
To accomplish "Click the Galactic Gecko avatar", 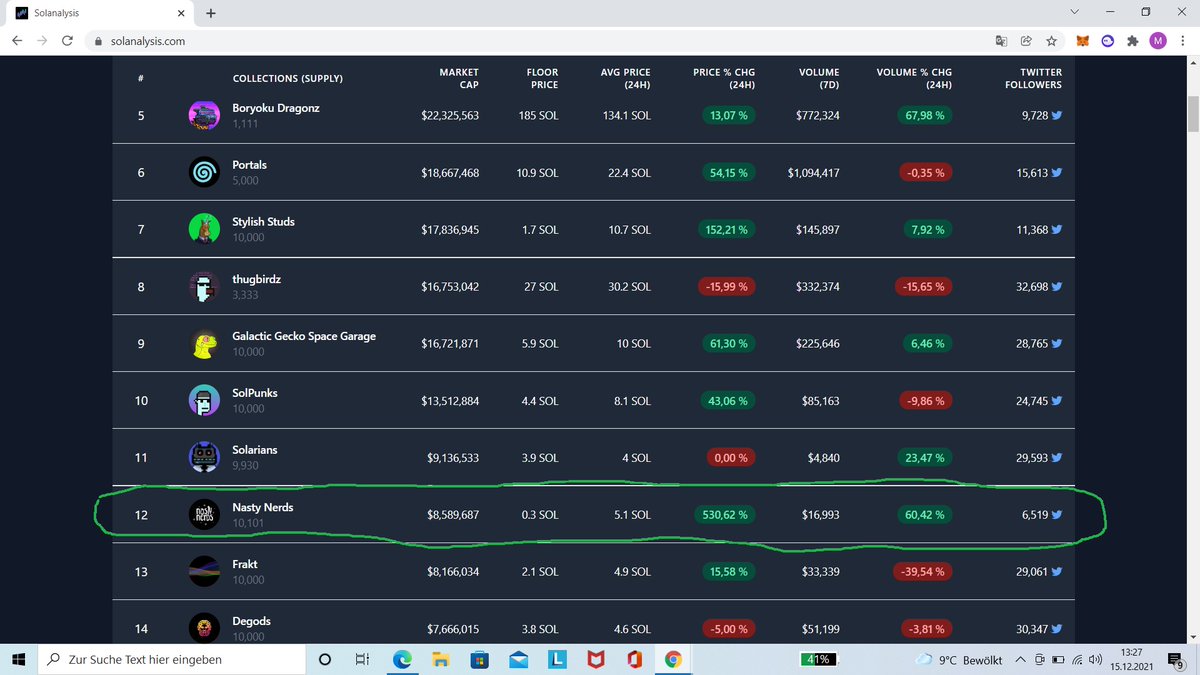I will click(x=204, y=344).
